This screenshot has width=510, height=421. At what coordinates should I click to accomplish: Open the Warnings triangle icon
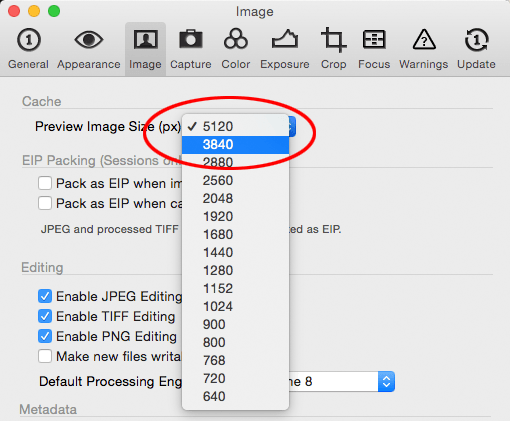point(424,40)
